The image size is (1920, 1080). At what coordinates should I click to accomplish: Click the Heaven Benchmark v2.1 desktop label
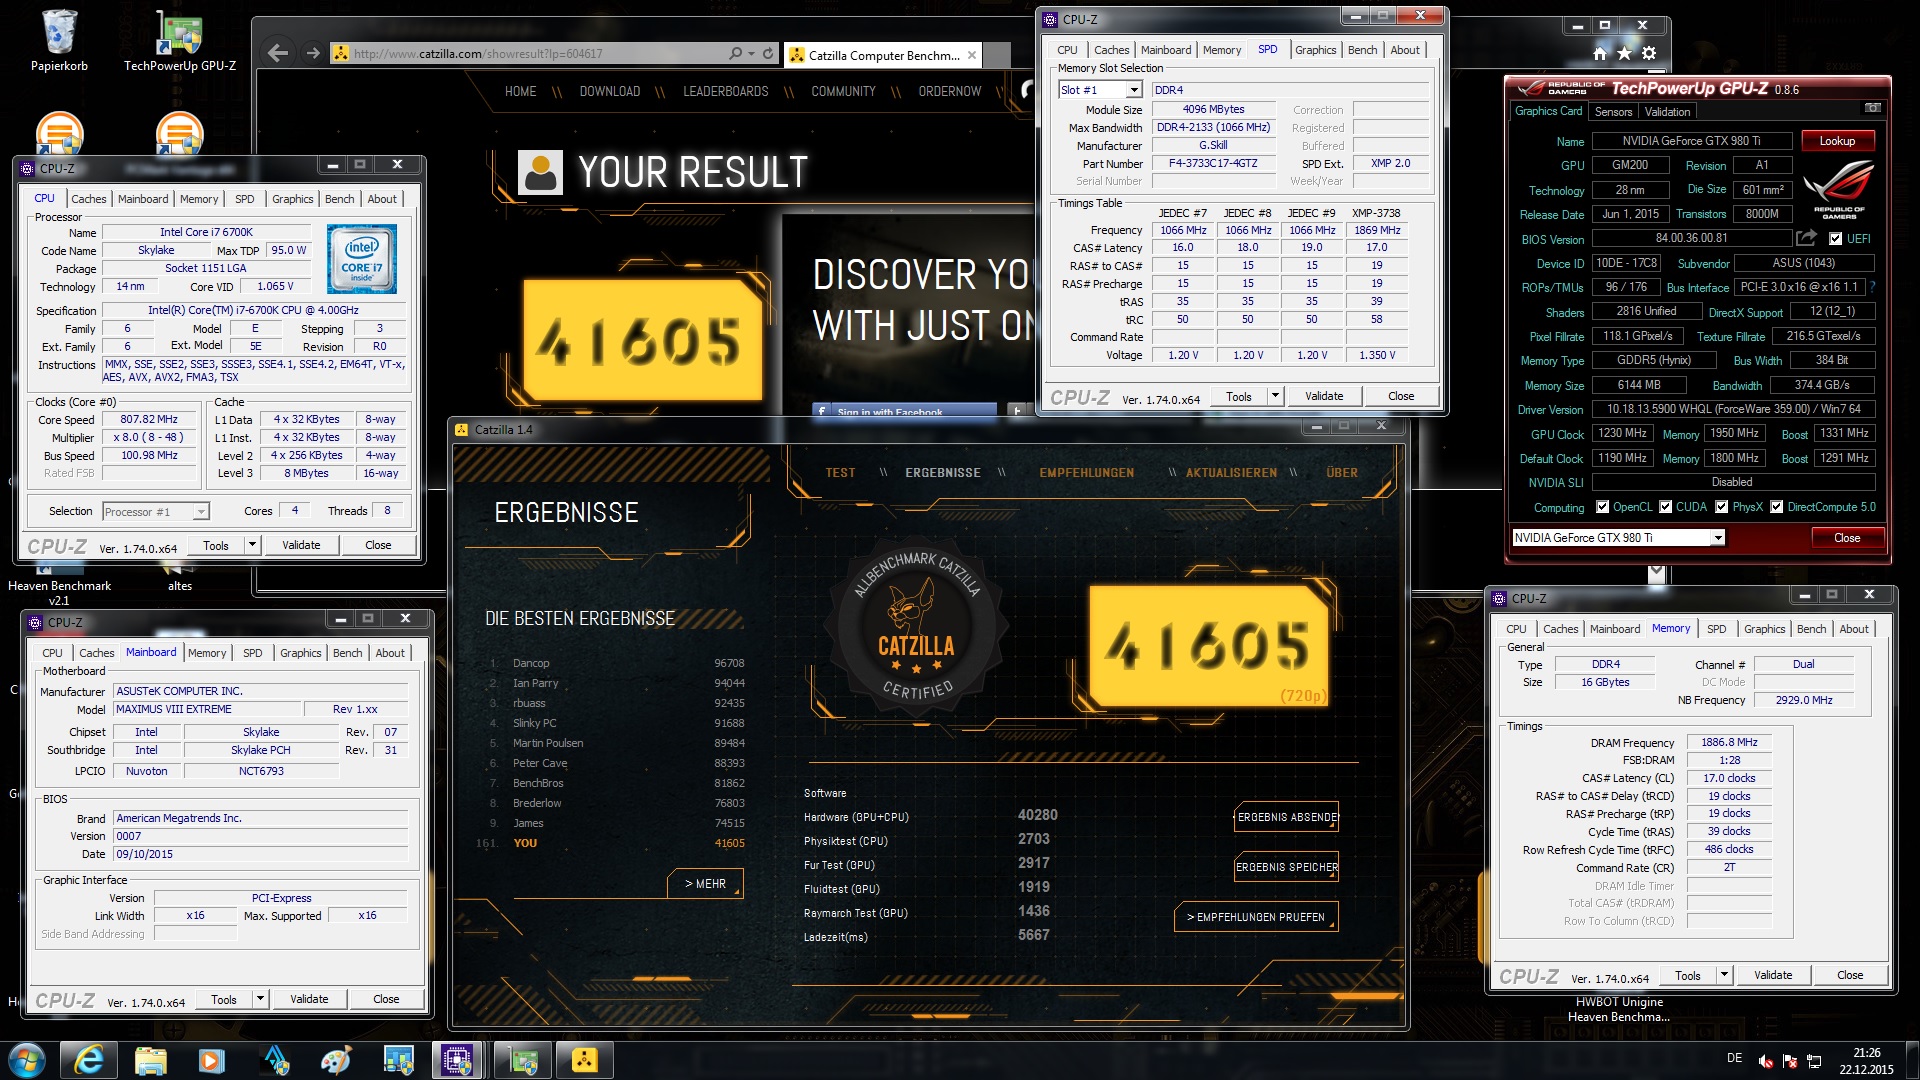tap(60, 593)
